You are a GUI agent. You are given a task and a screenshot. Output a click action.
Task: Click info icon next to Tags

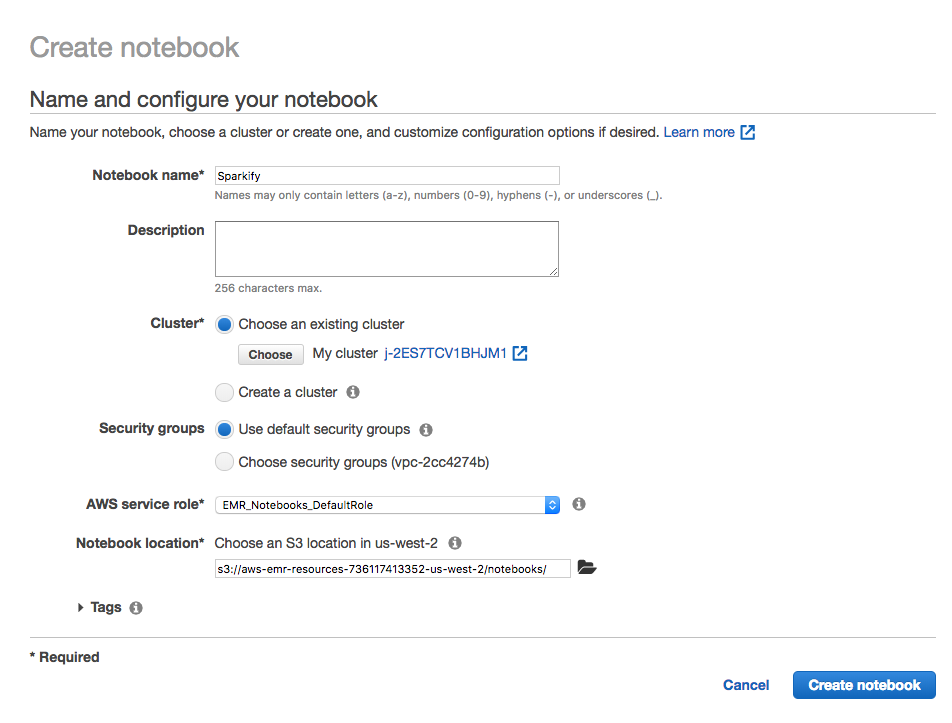coord(136,607)
